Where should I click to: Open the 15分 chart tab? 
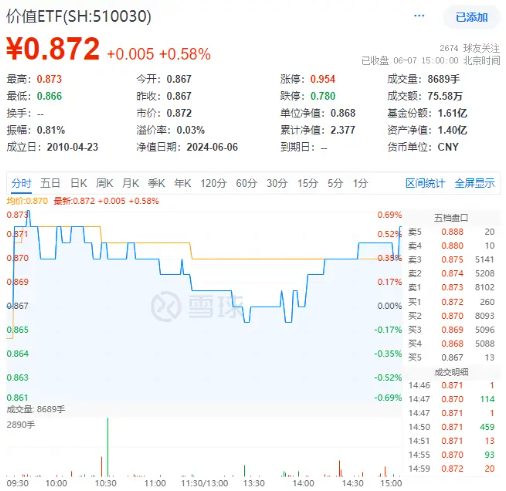tap(308, 183)
